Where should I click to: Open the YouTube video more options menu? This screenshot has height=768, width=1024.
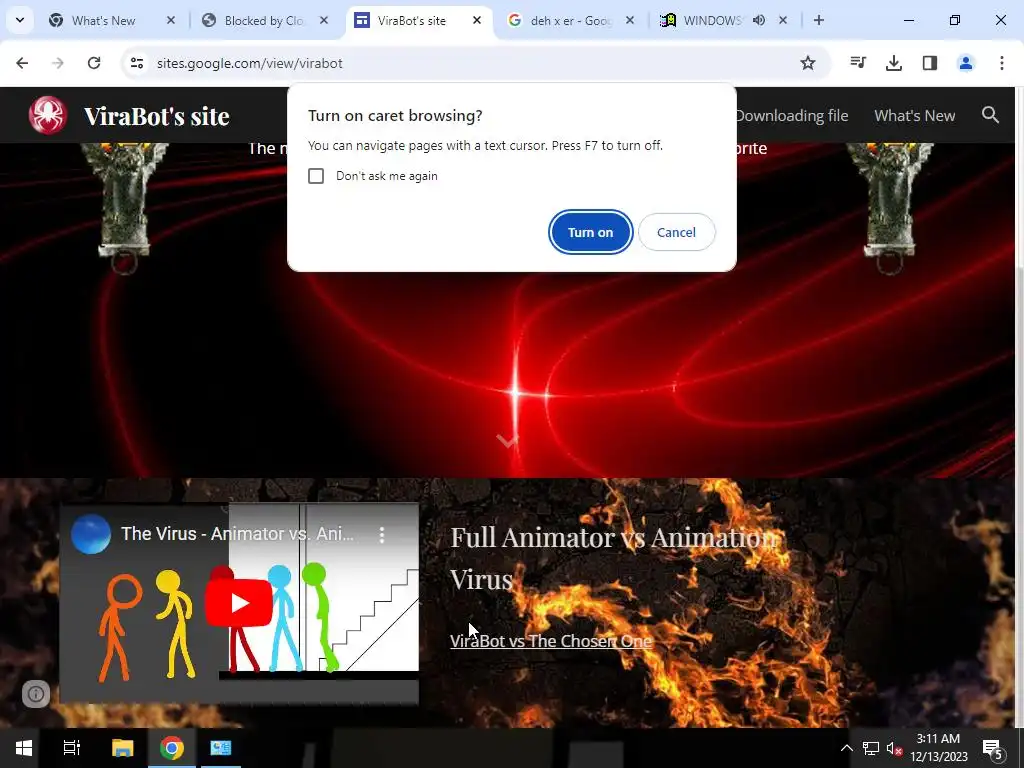(382, 535)
